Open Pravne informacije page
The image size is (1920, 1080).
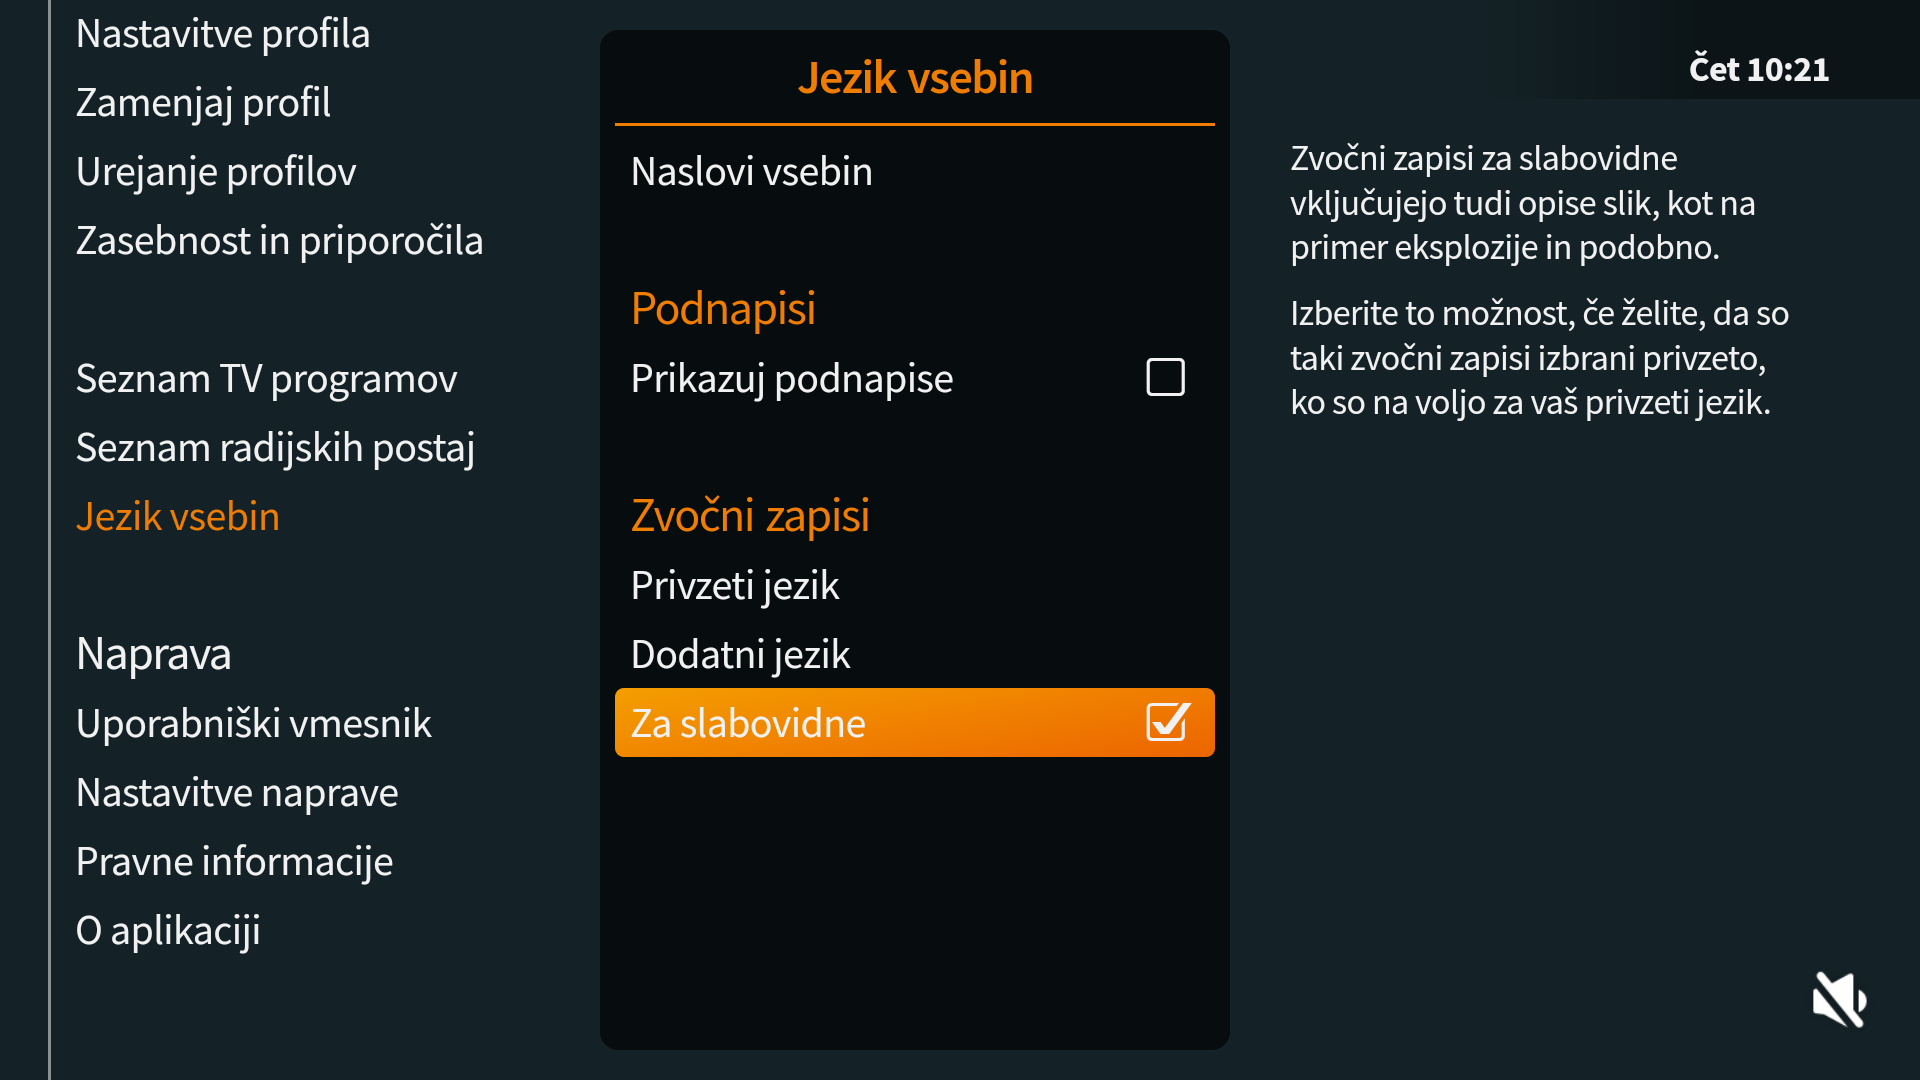(x=234, y=862)
